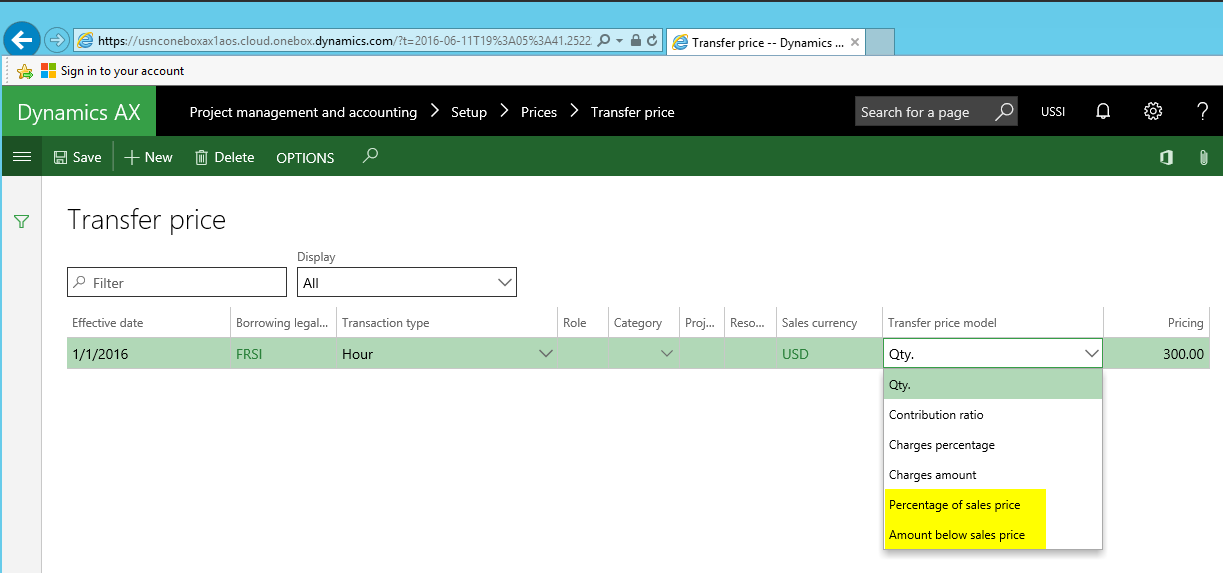Click the notifications bell icon
The width and height of the screenshot is (1223, 573).
[x=1103, y=112]
